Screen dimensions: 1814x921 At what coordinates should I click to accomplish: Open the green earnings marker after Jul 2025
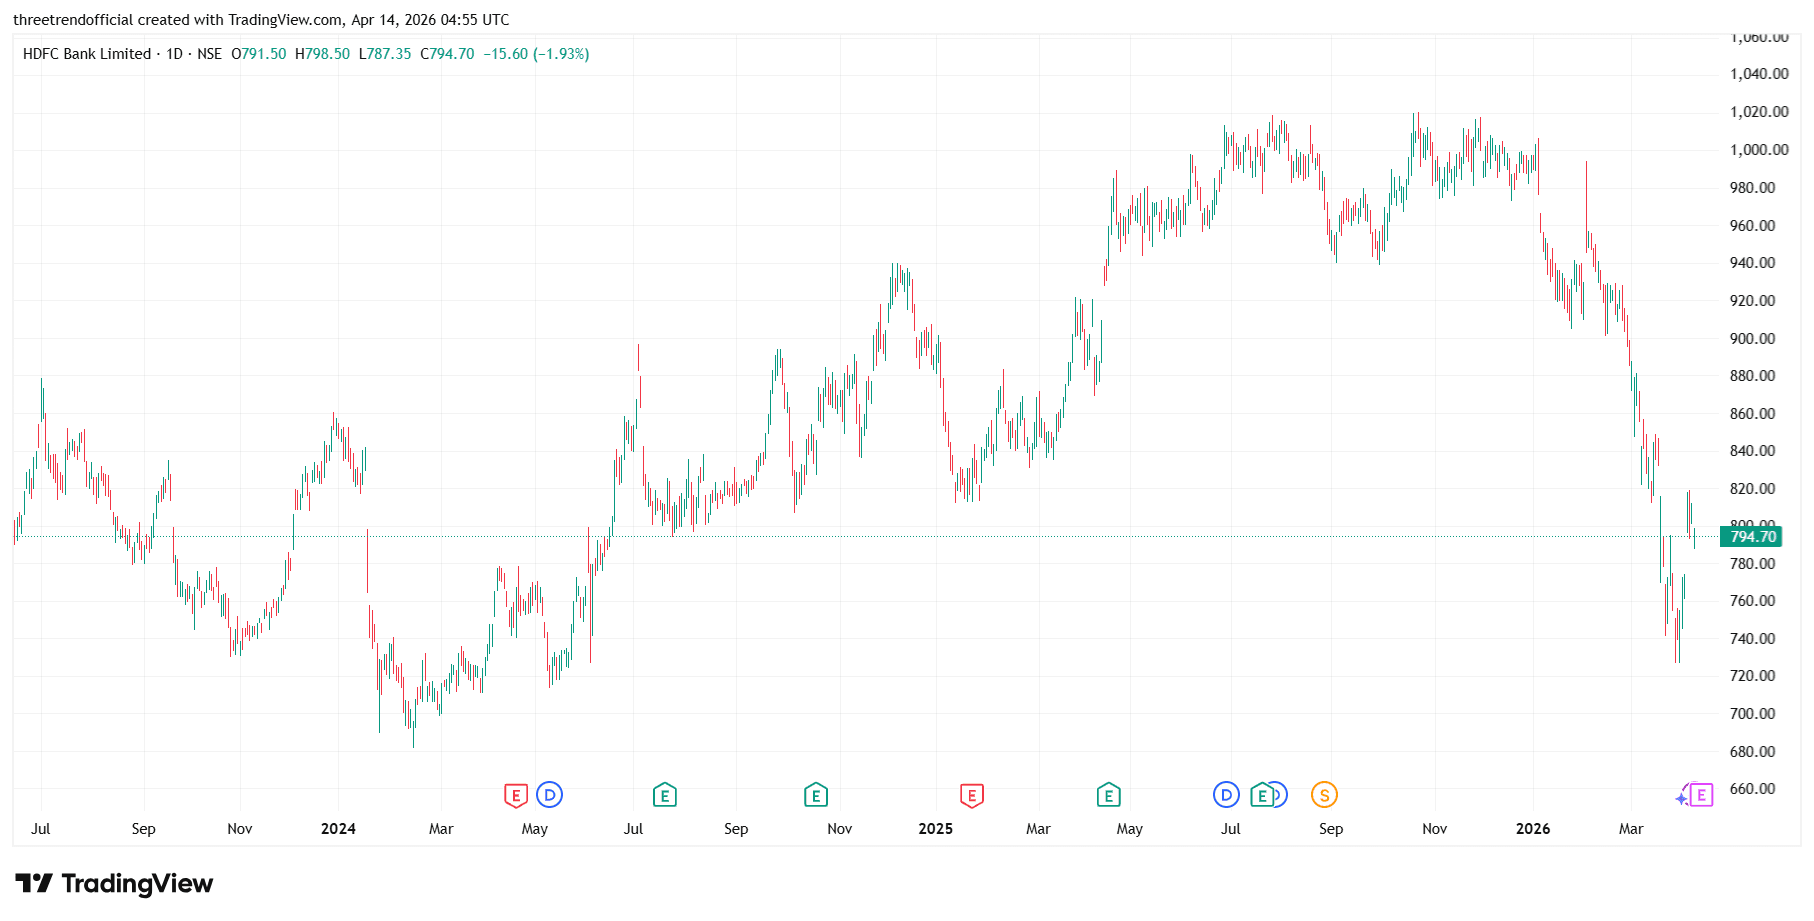pos(1262,796)
